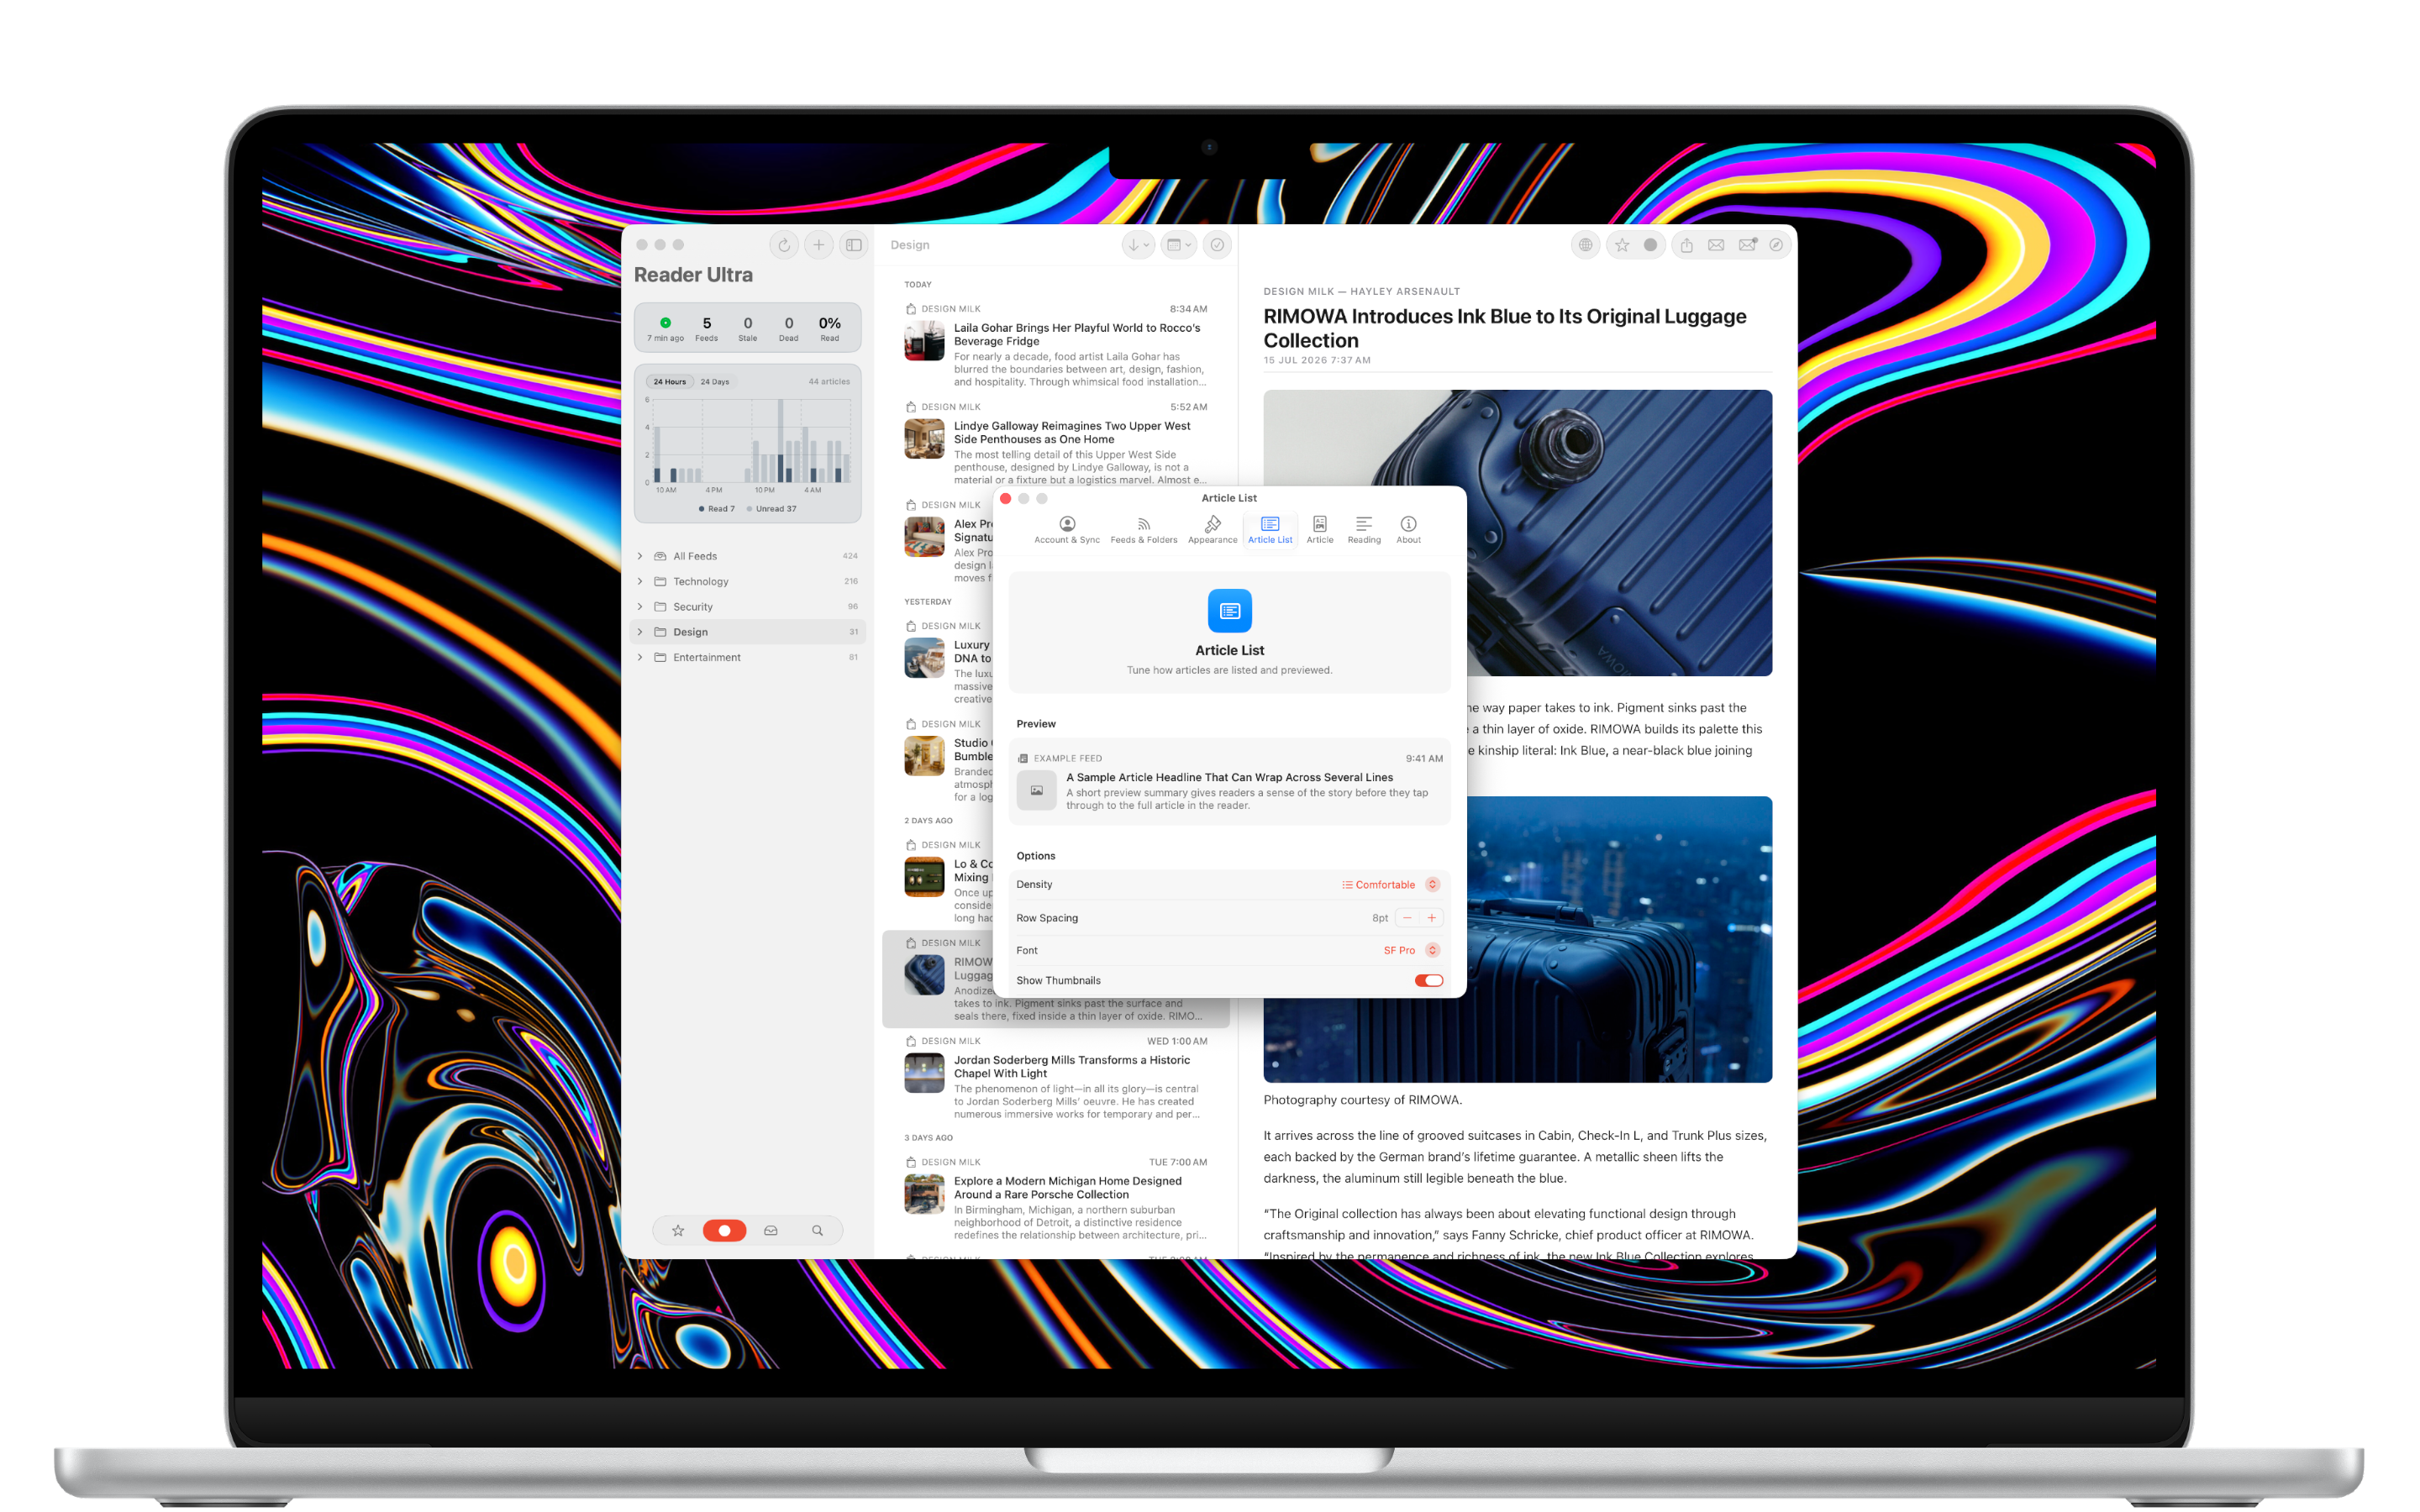Expand the Technology folder chevron
This screenshot has height=1512, width=2420.
coord(640,581)
